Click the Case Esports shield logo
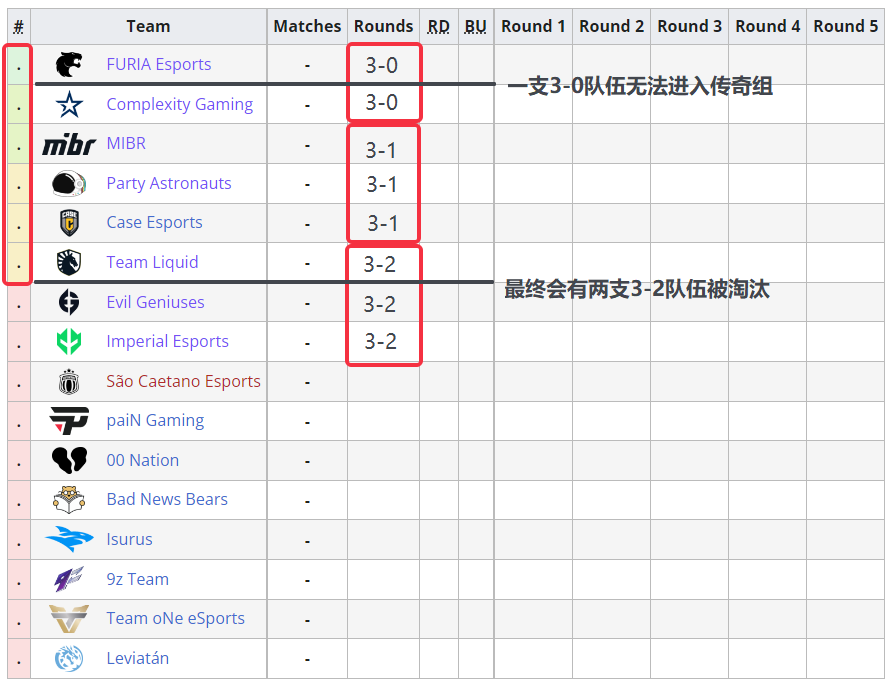Image resolution: width=887 pixels, height=684 pixels. pos(69,223)
